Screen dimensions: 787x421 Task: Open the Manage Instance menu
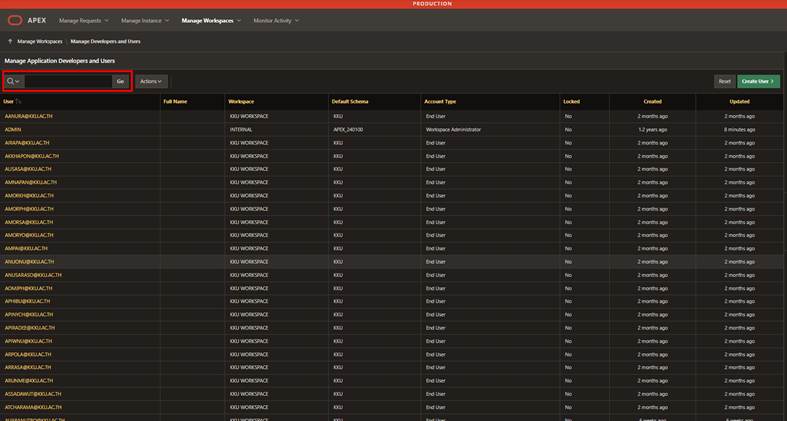145,21
